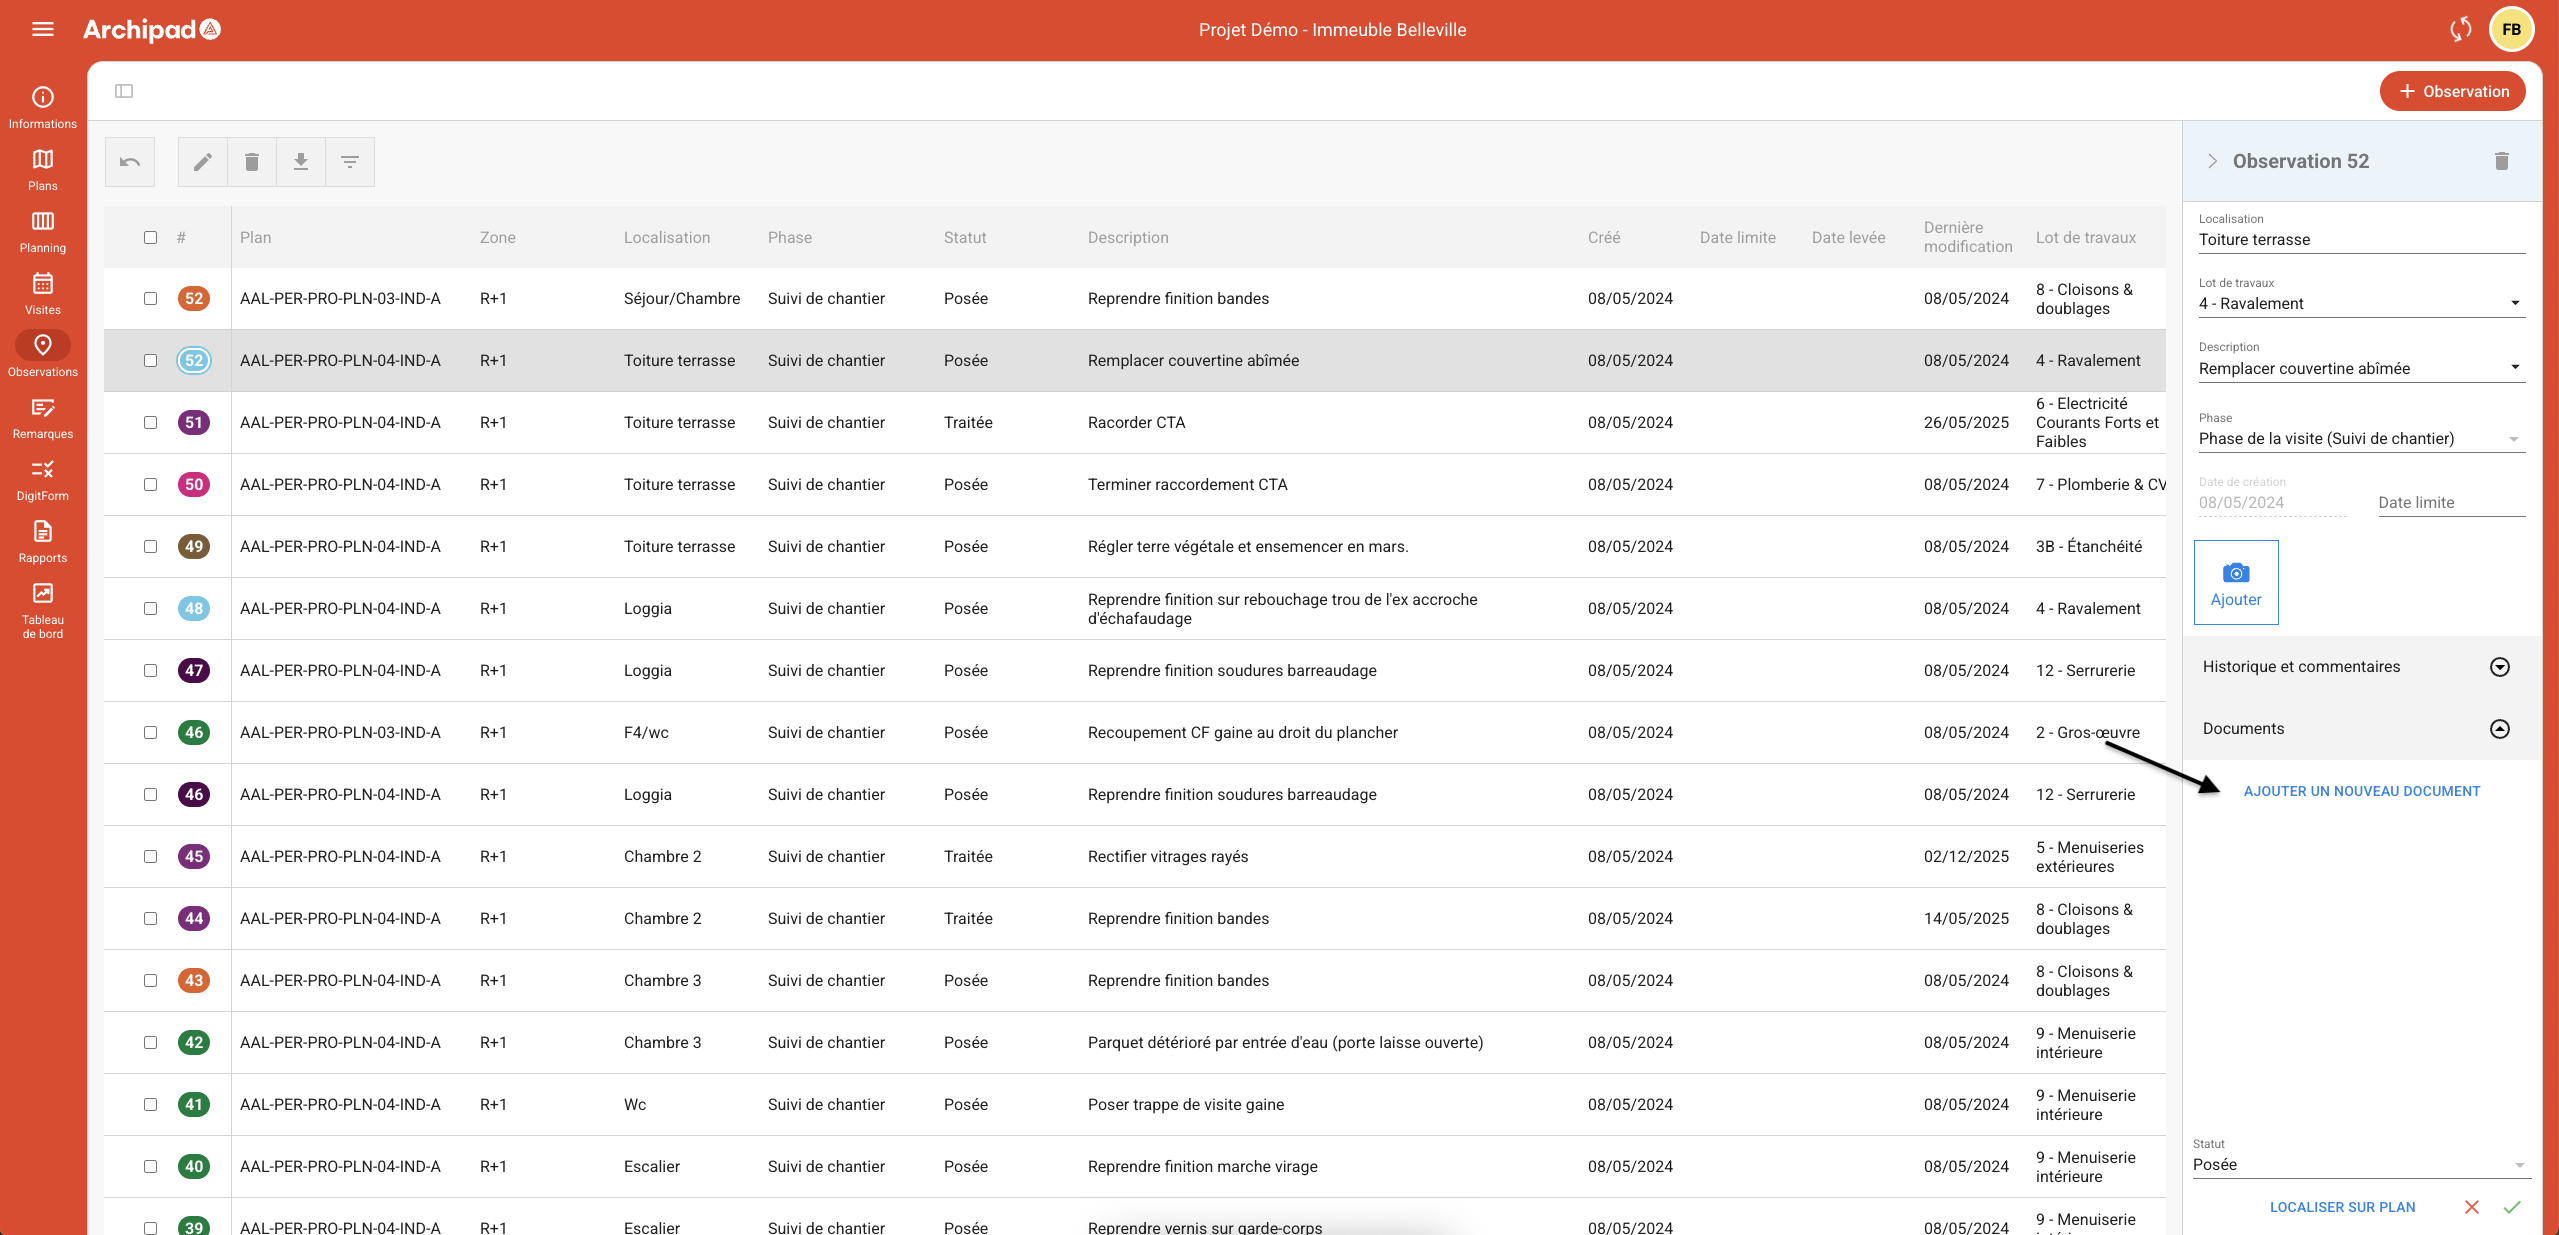Open the filter icon in toolbar
This screenshot has height=1235, width=2559.
tap(350, 162)
